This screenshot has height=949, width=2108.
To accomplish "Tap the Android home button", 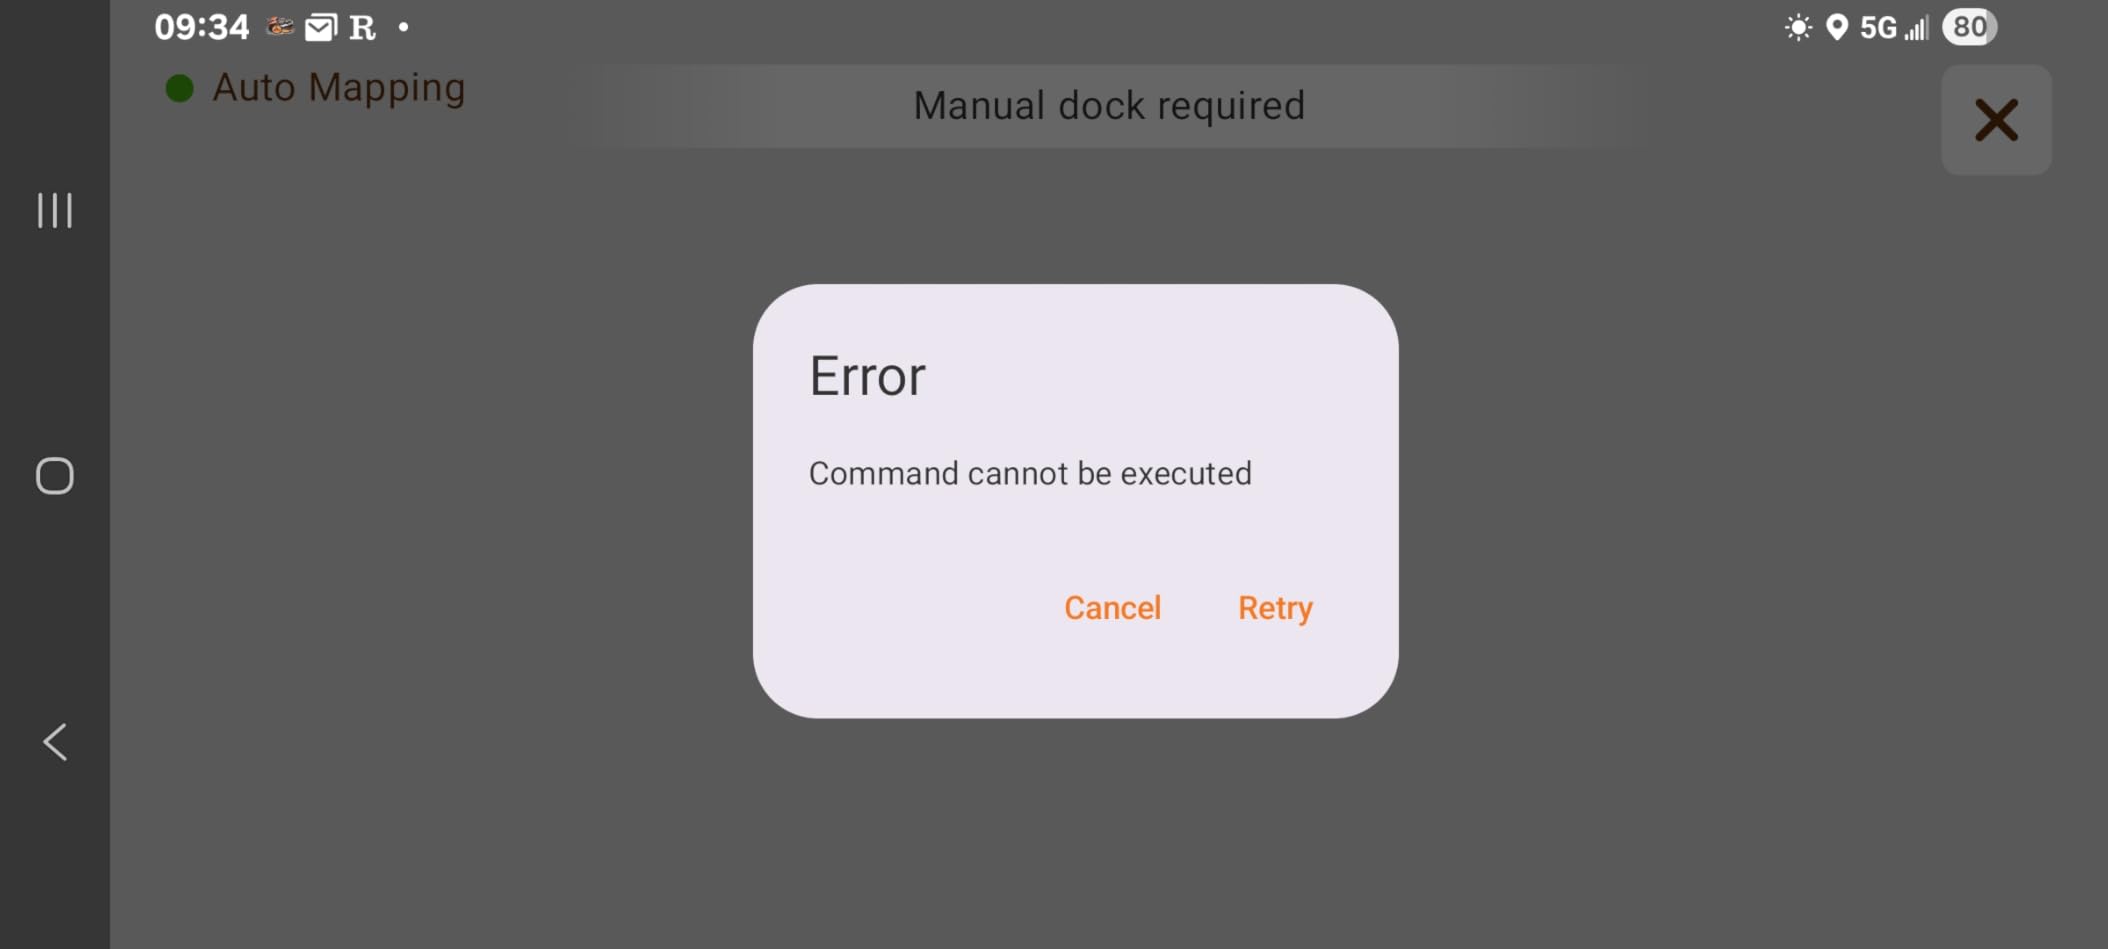I will click(55, 476).
